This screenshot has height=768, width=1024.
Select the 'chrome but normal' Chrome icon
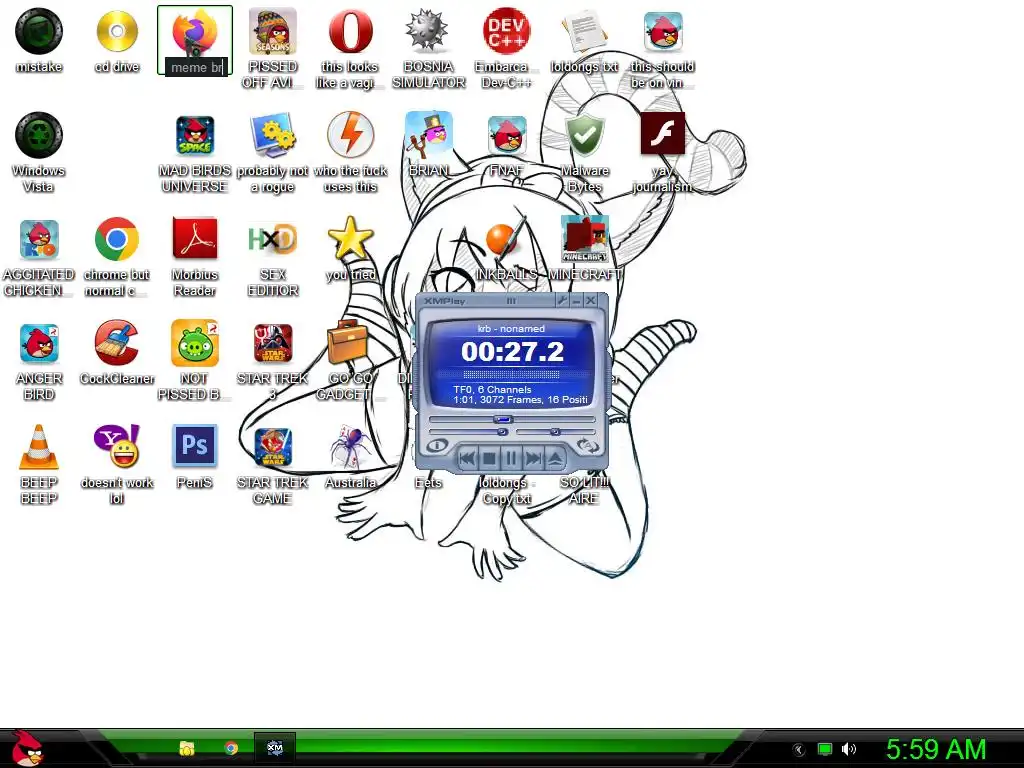coord(117,239)
